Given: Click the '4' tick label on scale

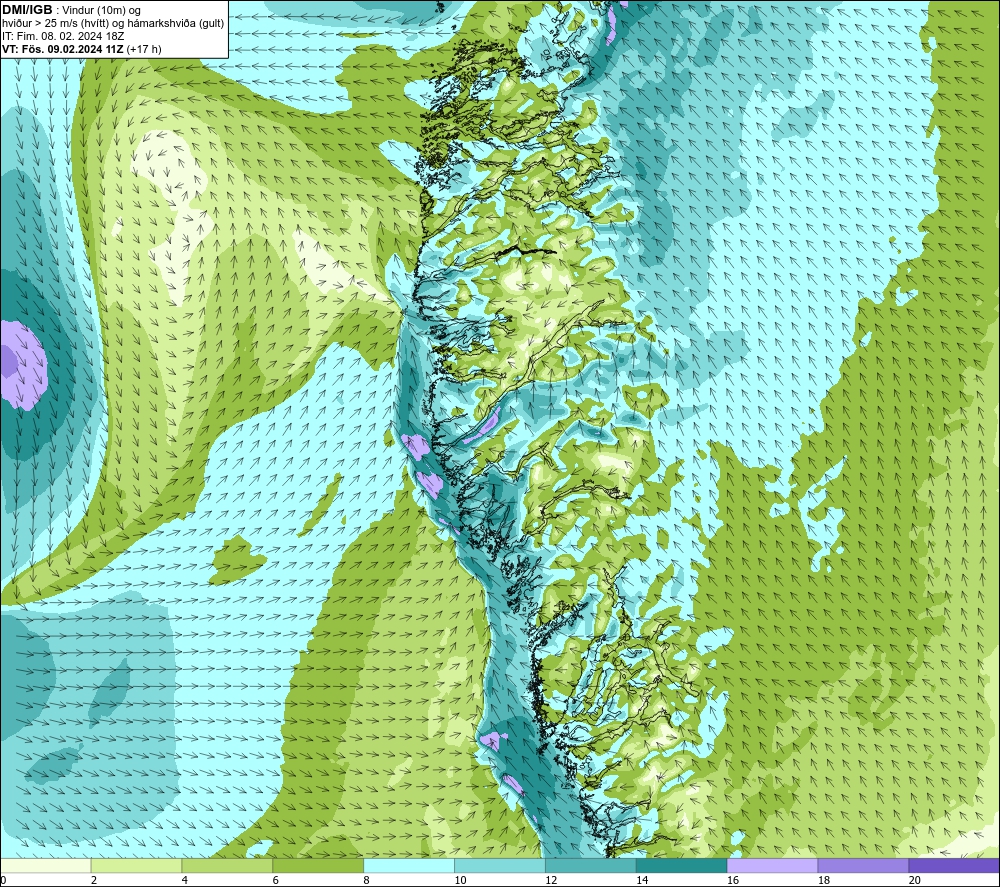Looking at the screenshot, I should (185, 880).
